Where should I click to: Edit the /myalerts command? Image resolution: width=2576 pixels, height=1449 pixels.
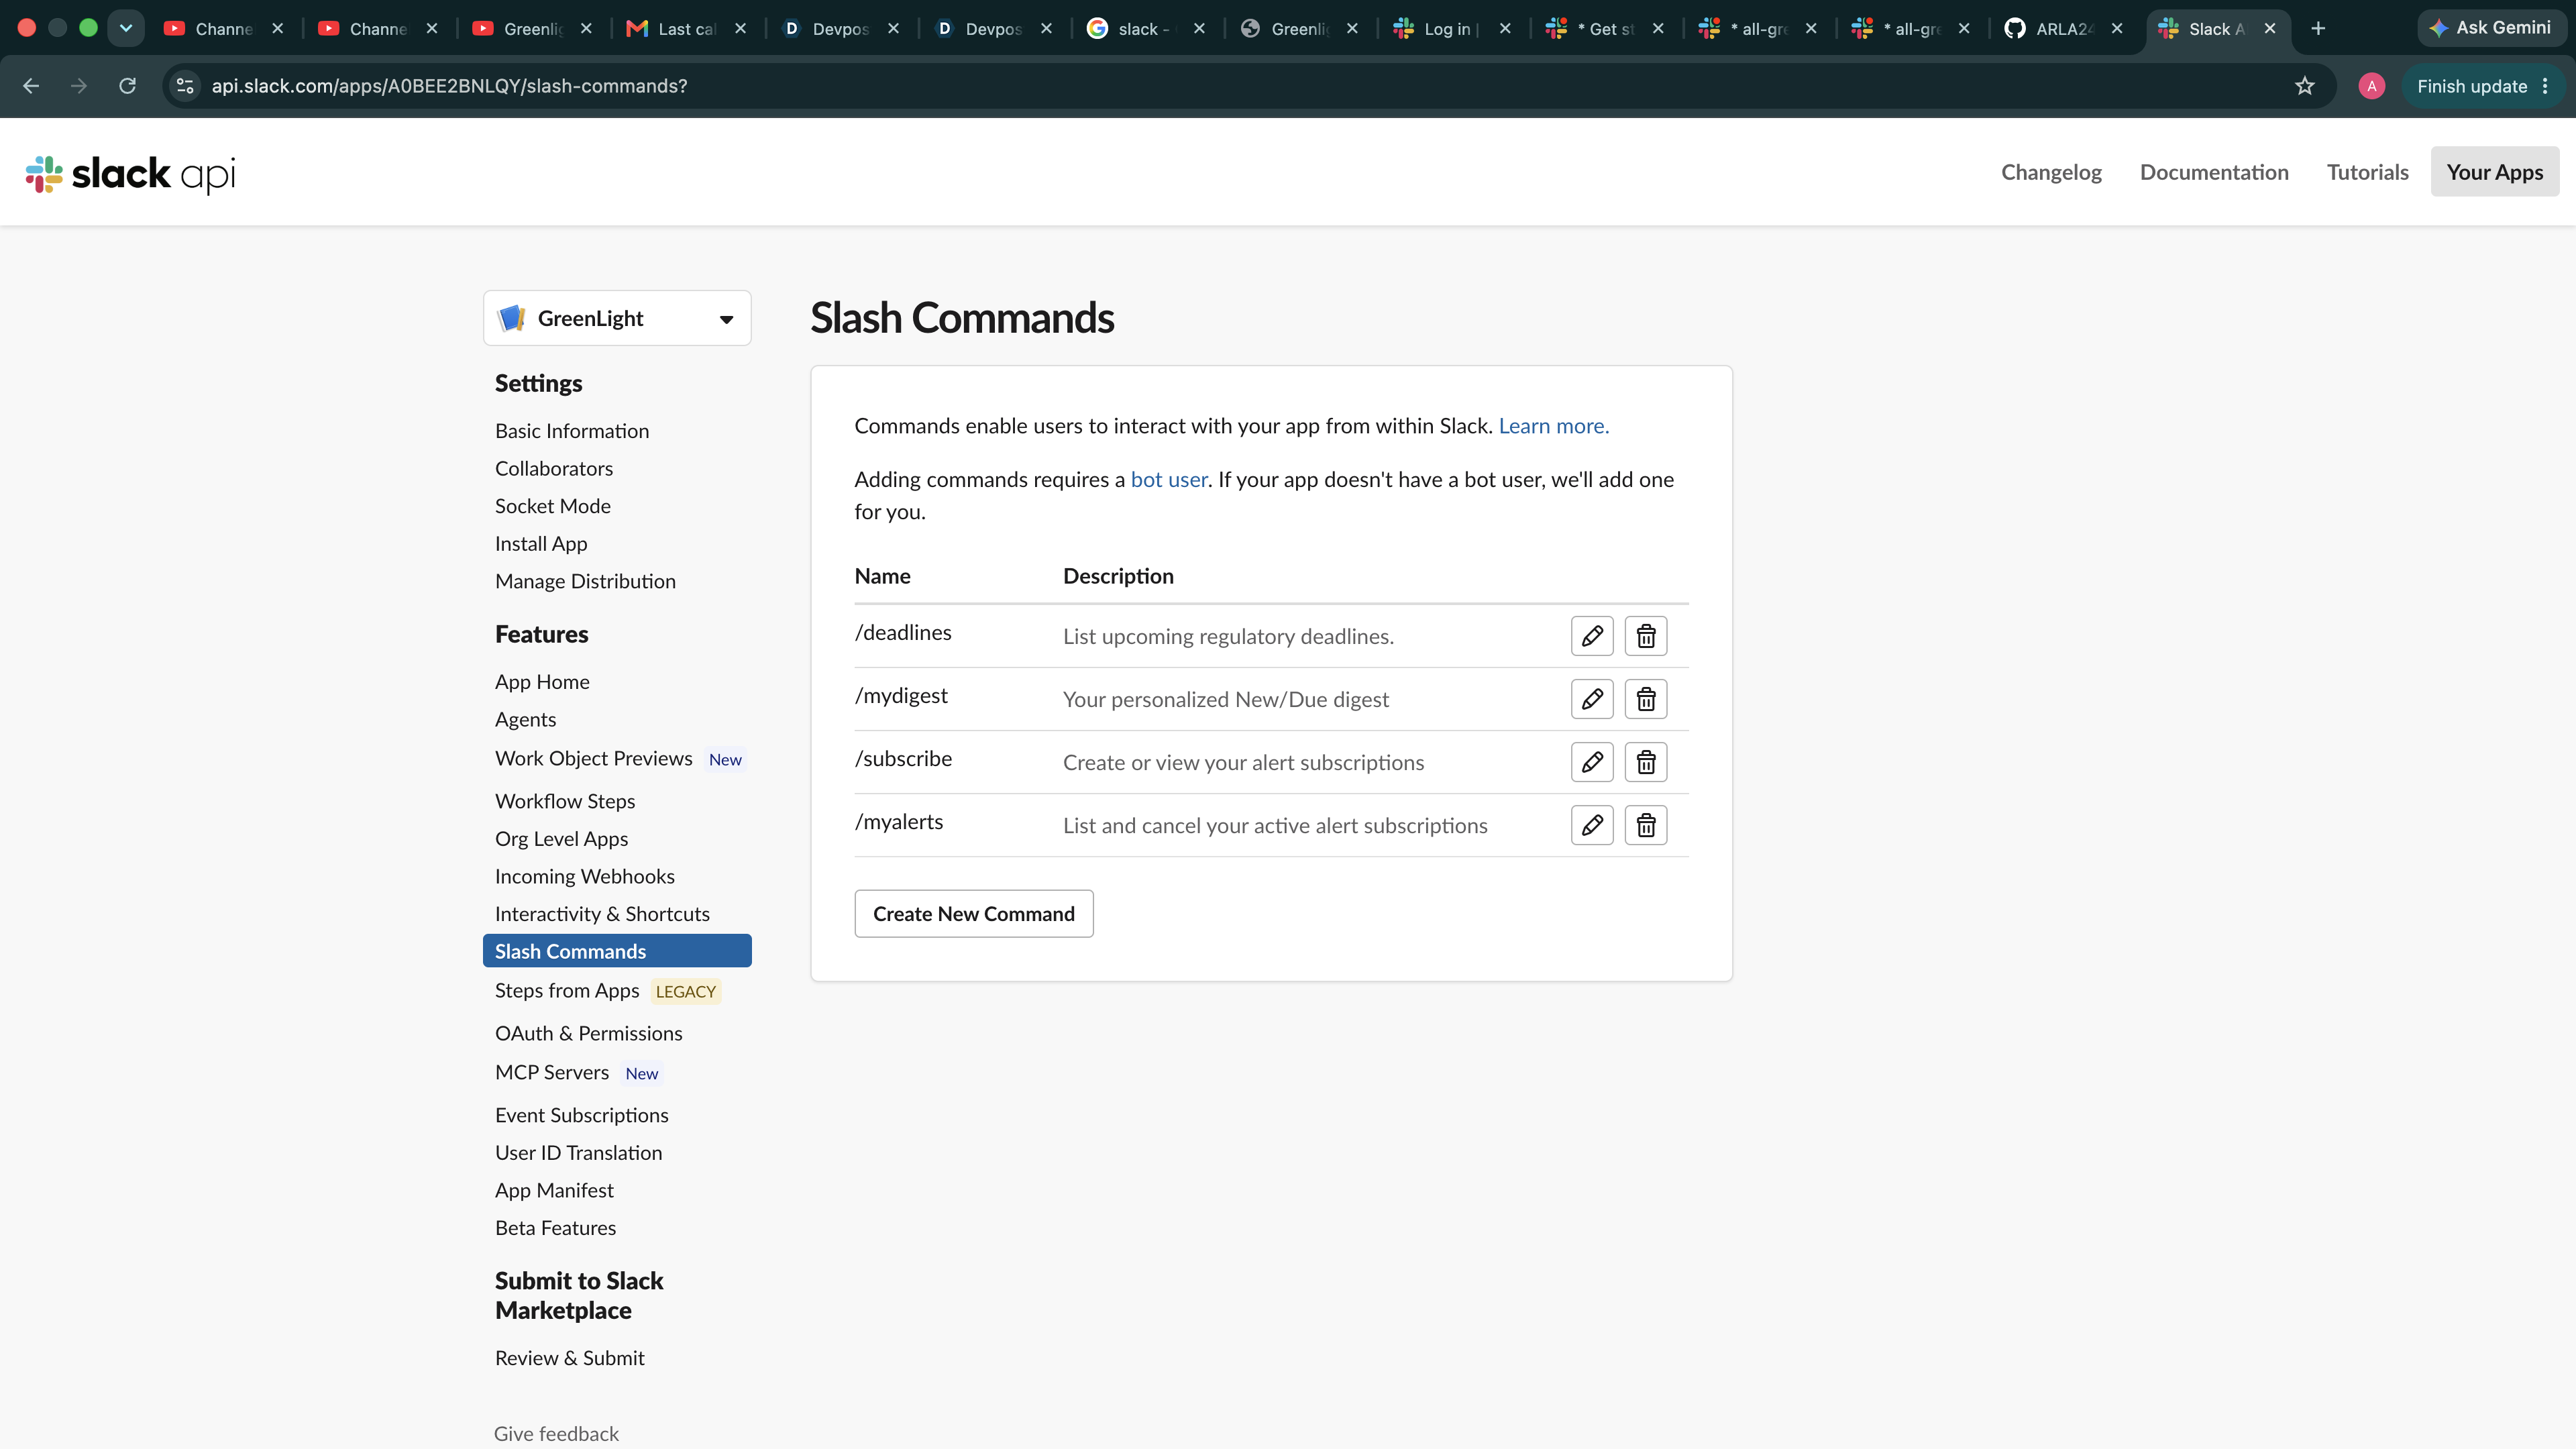click(x=1592, y=825)
